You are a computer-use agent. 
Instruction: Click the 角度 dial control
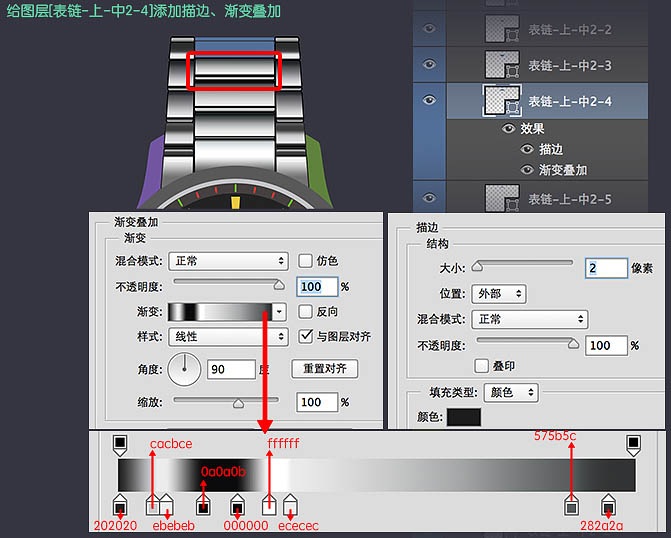184,369
